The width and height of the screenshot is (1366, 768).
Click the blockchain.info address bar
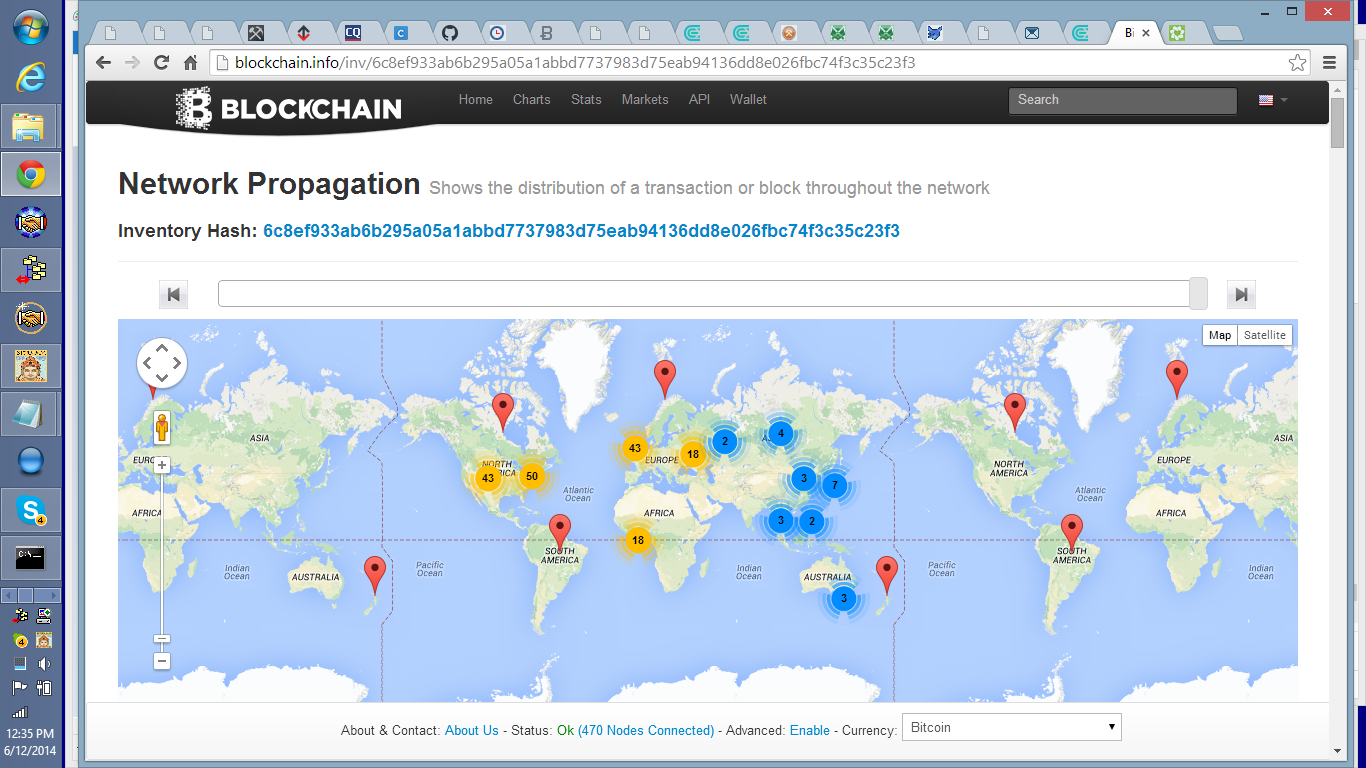750,62
